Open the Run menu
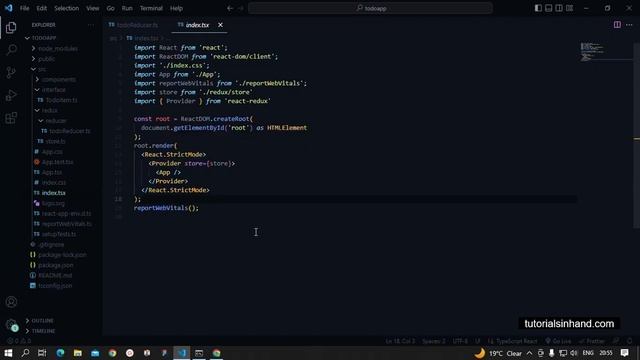The height and width of the screenshot is (360, 640). [x=127, y=8]
